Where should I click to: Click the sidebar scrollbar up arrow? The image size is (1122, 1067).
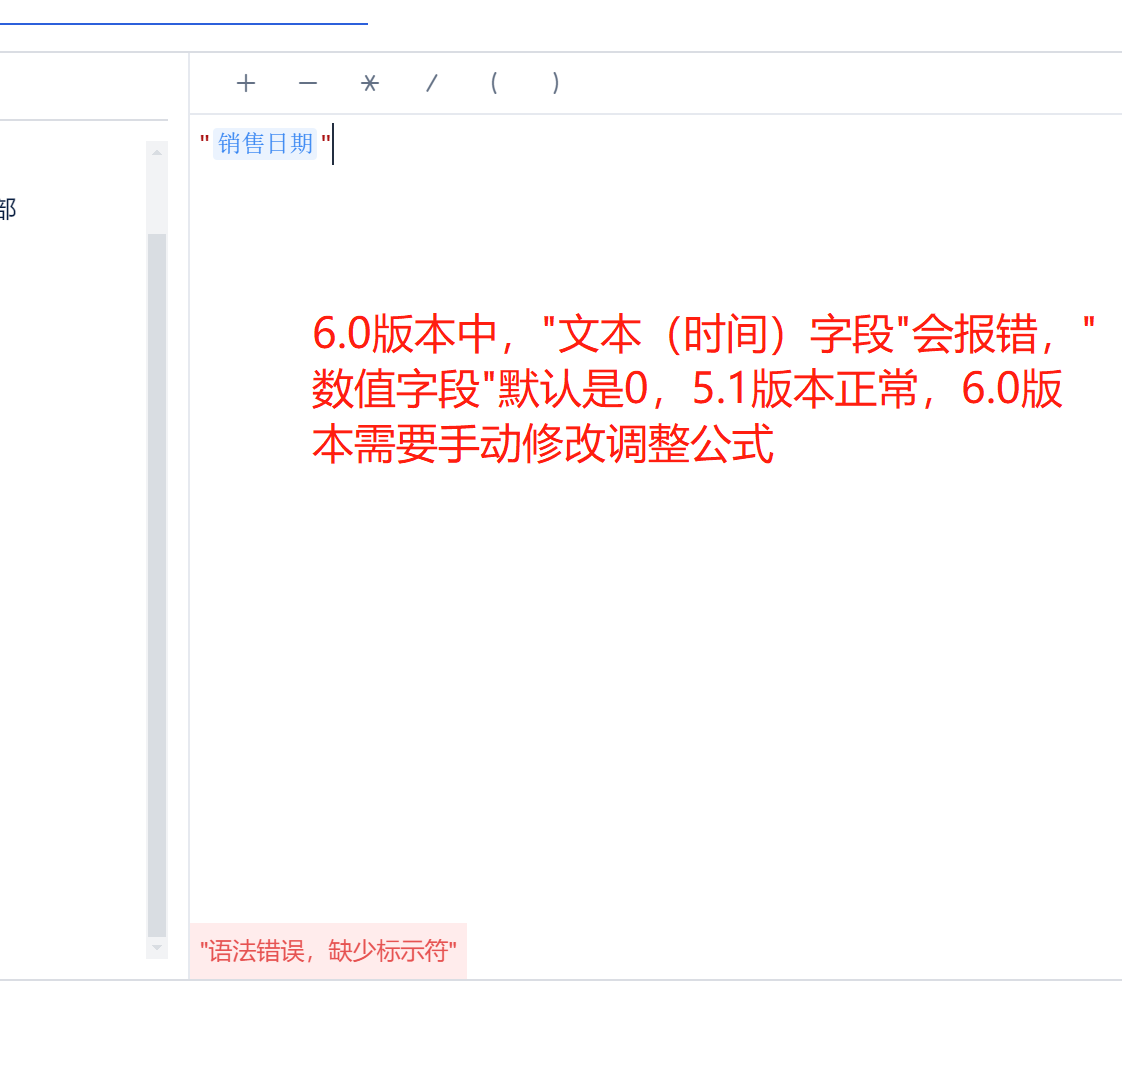156,150
